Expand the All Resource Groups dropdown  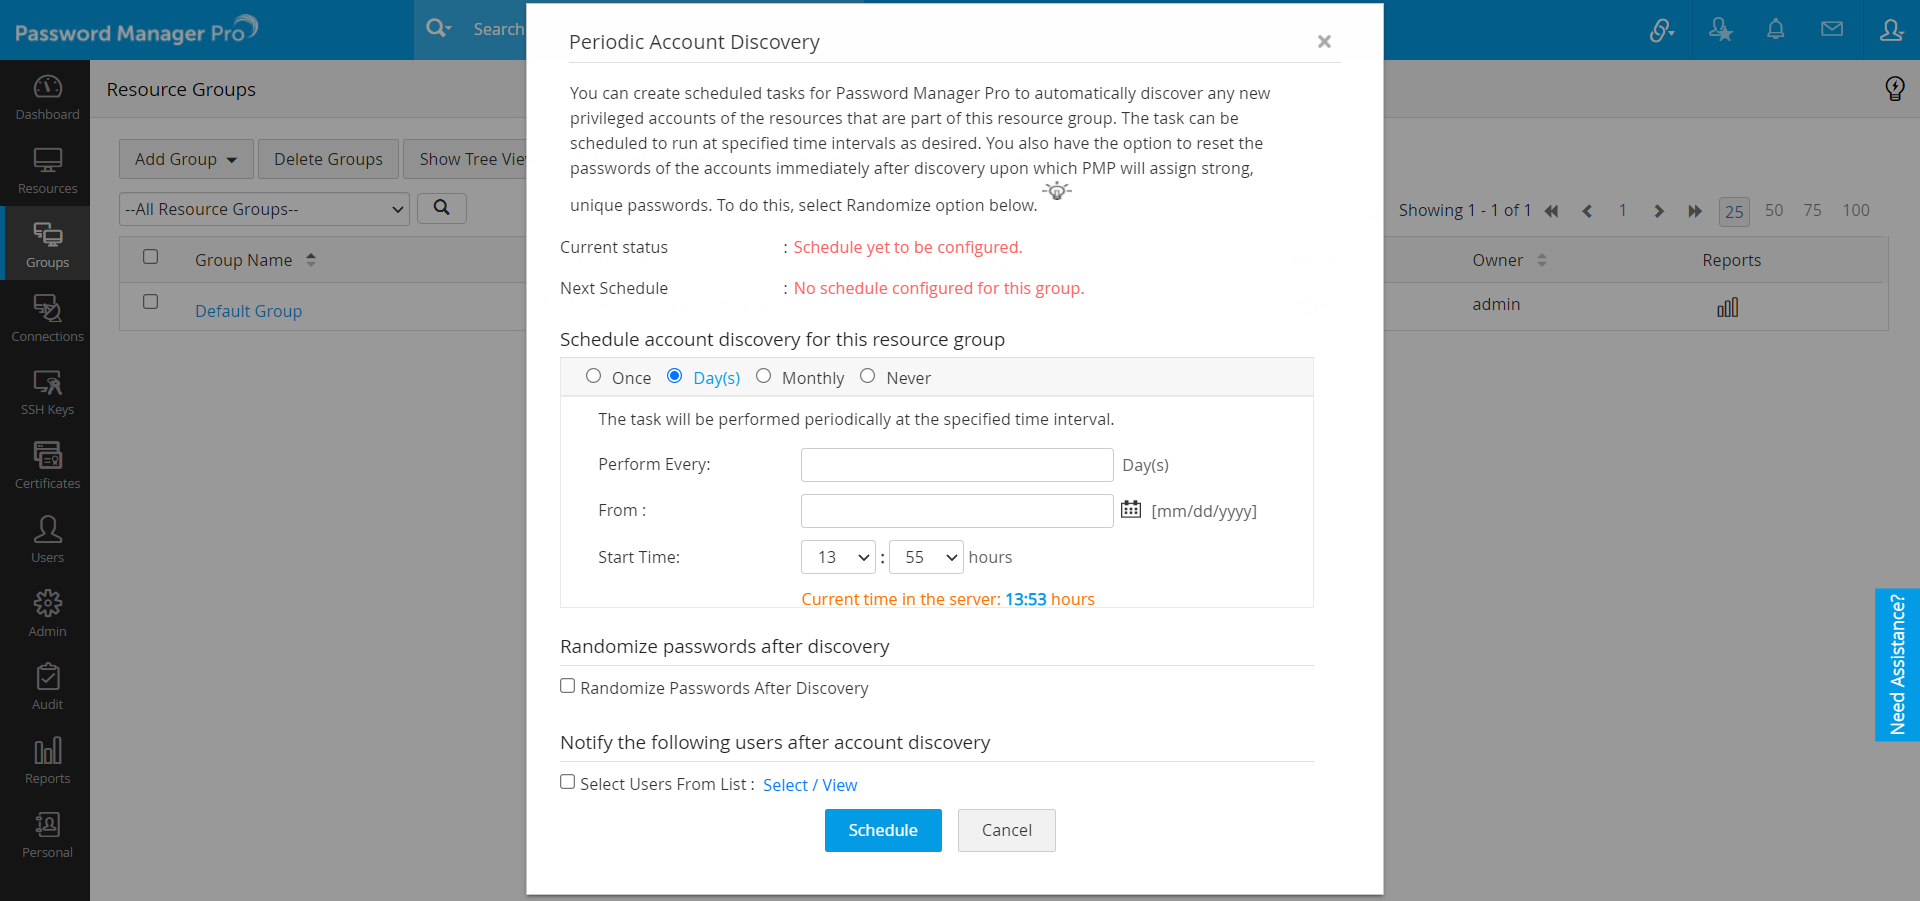point(264,209)
